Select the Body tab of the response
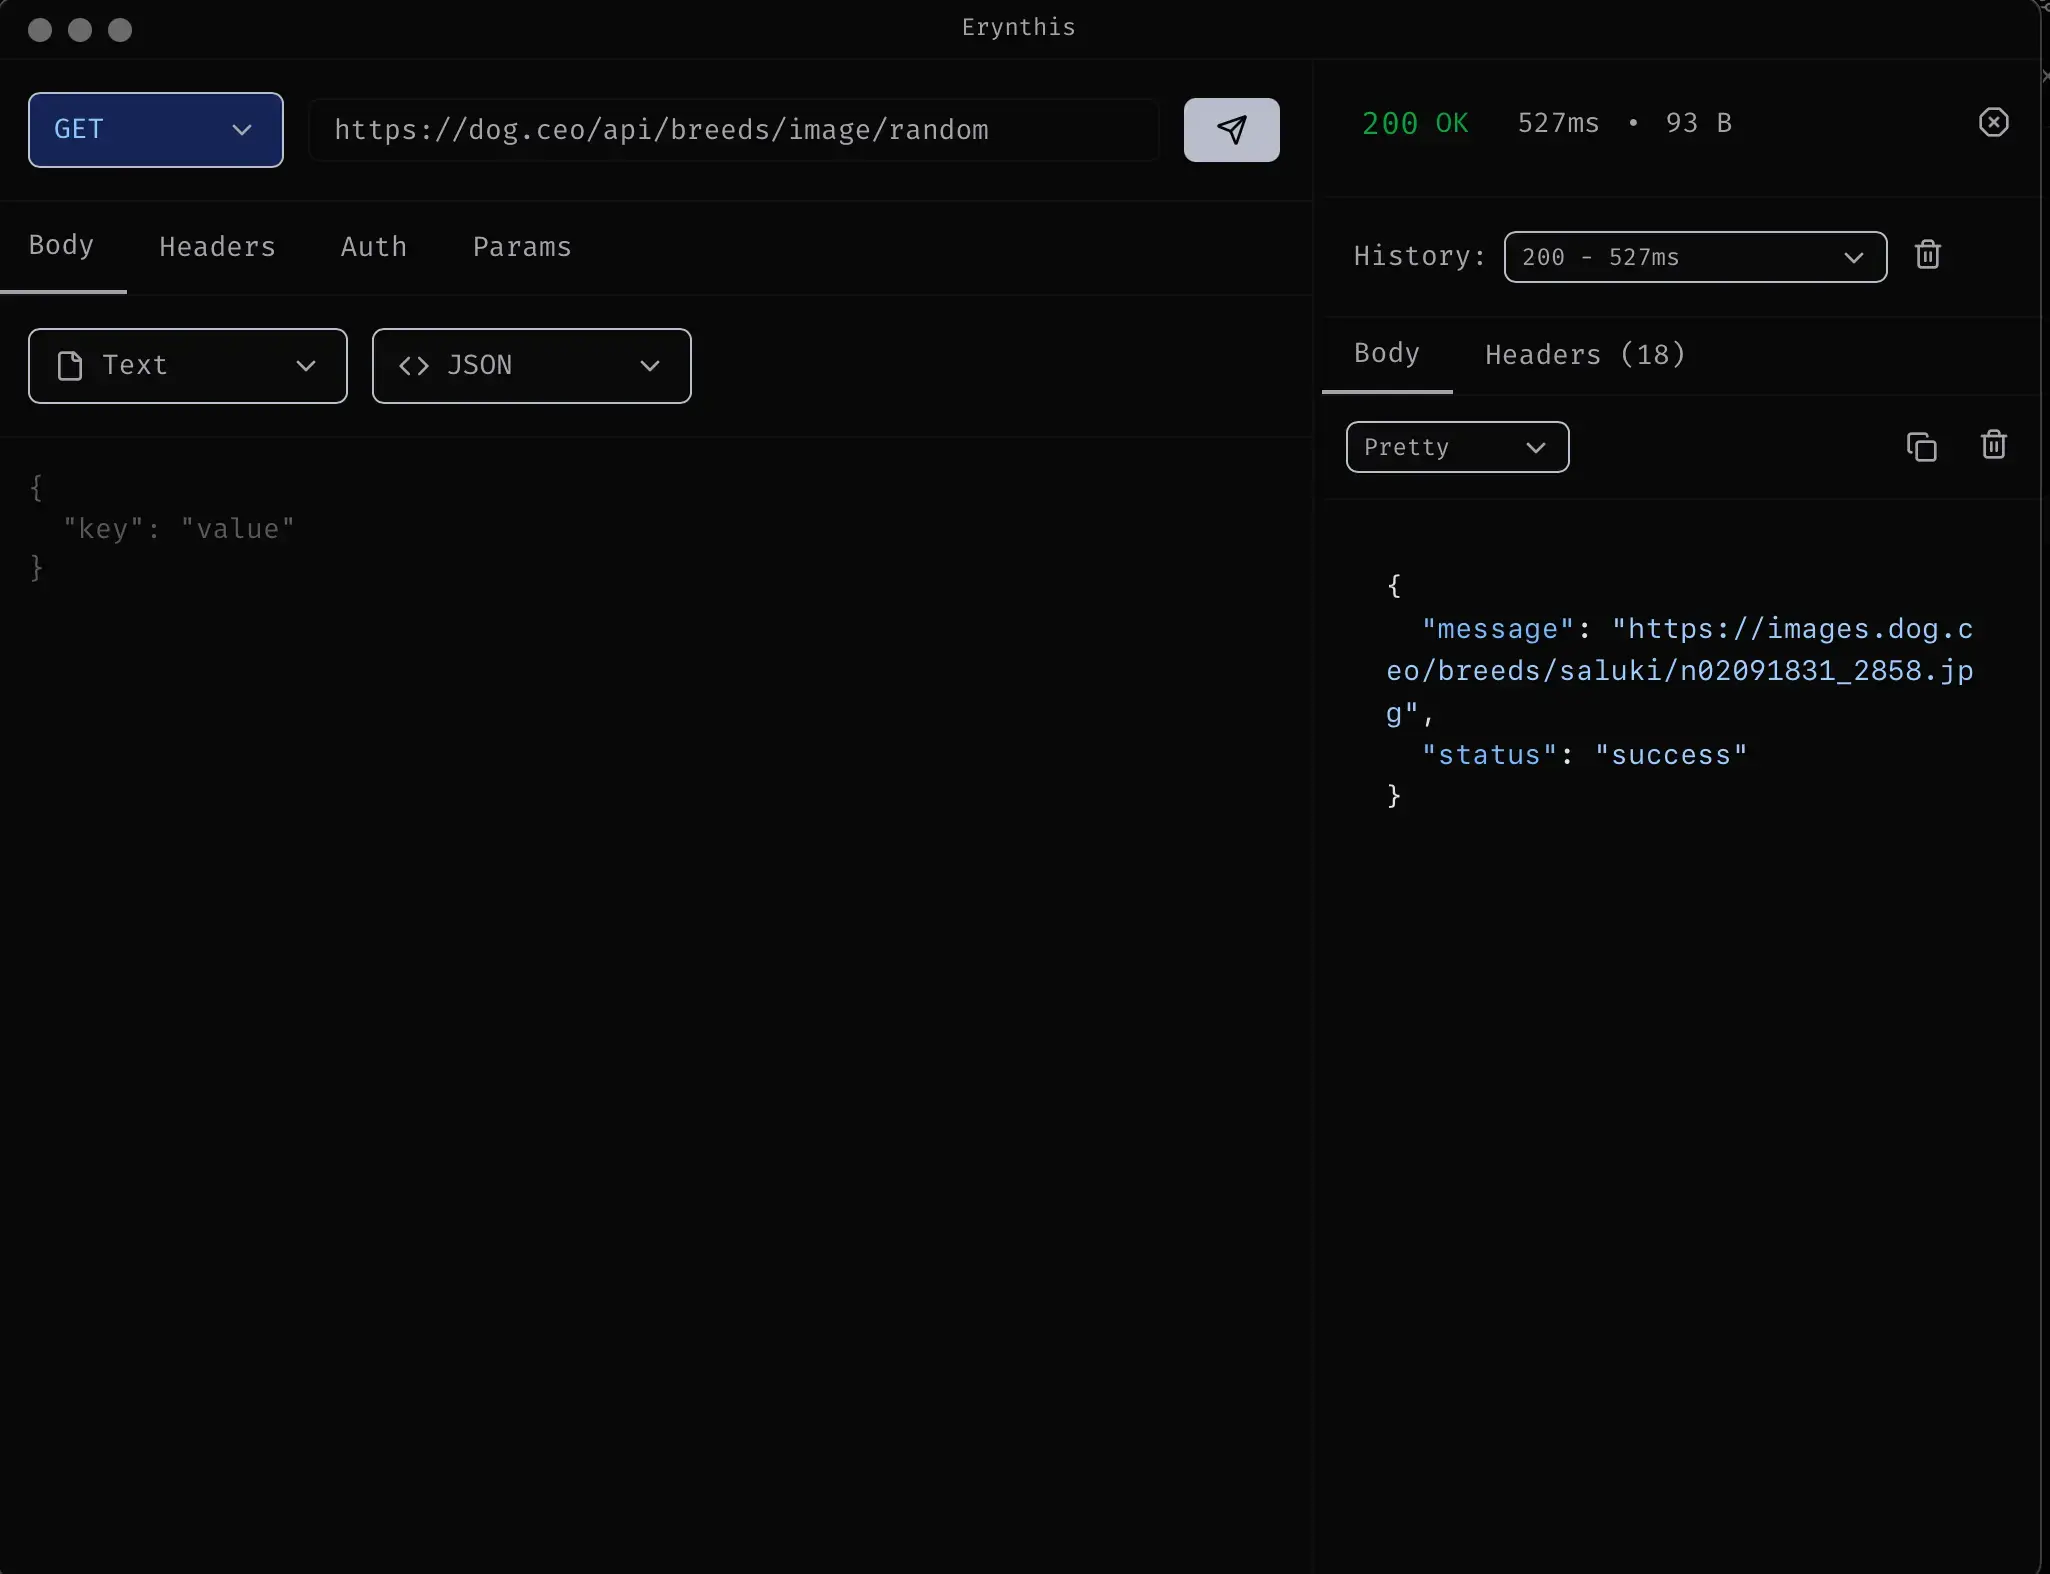The width and height of the screenshot is (2050, 1574). click(1386, 355)
